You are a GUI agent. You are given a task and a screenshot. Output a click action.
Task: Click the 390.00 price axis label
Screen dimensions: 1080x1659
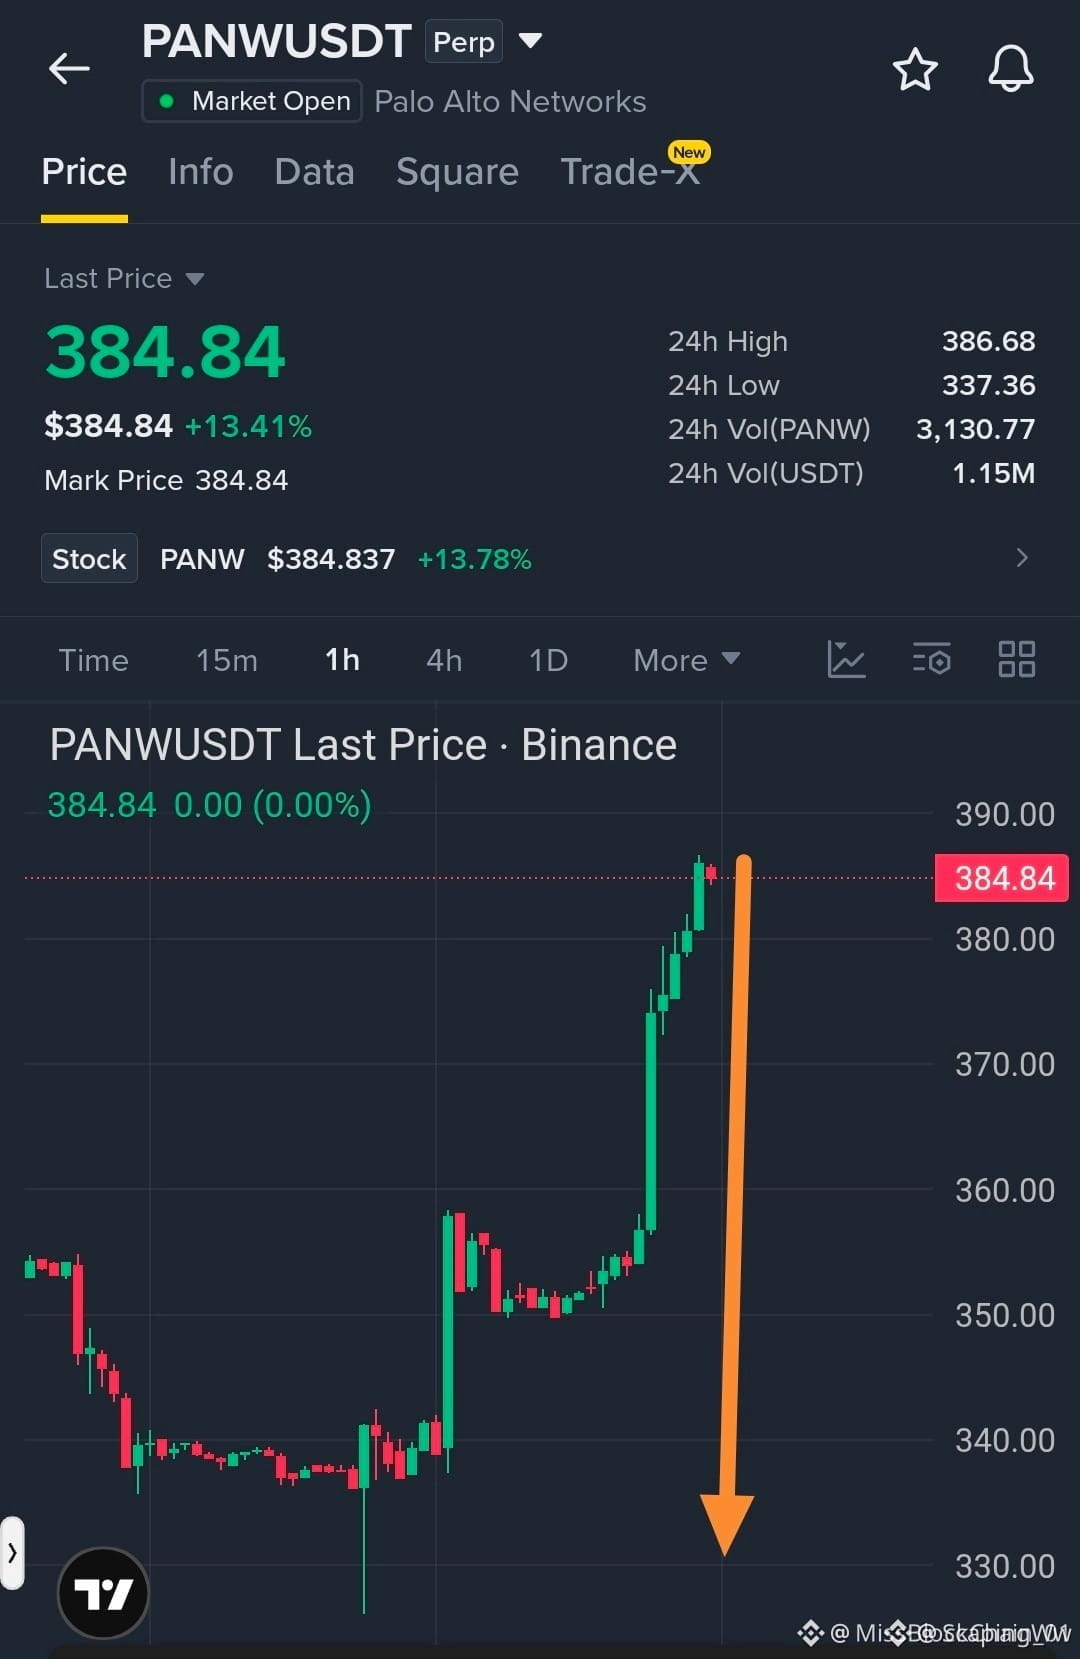coord(1005,814)
